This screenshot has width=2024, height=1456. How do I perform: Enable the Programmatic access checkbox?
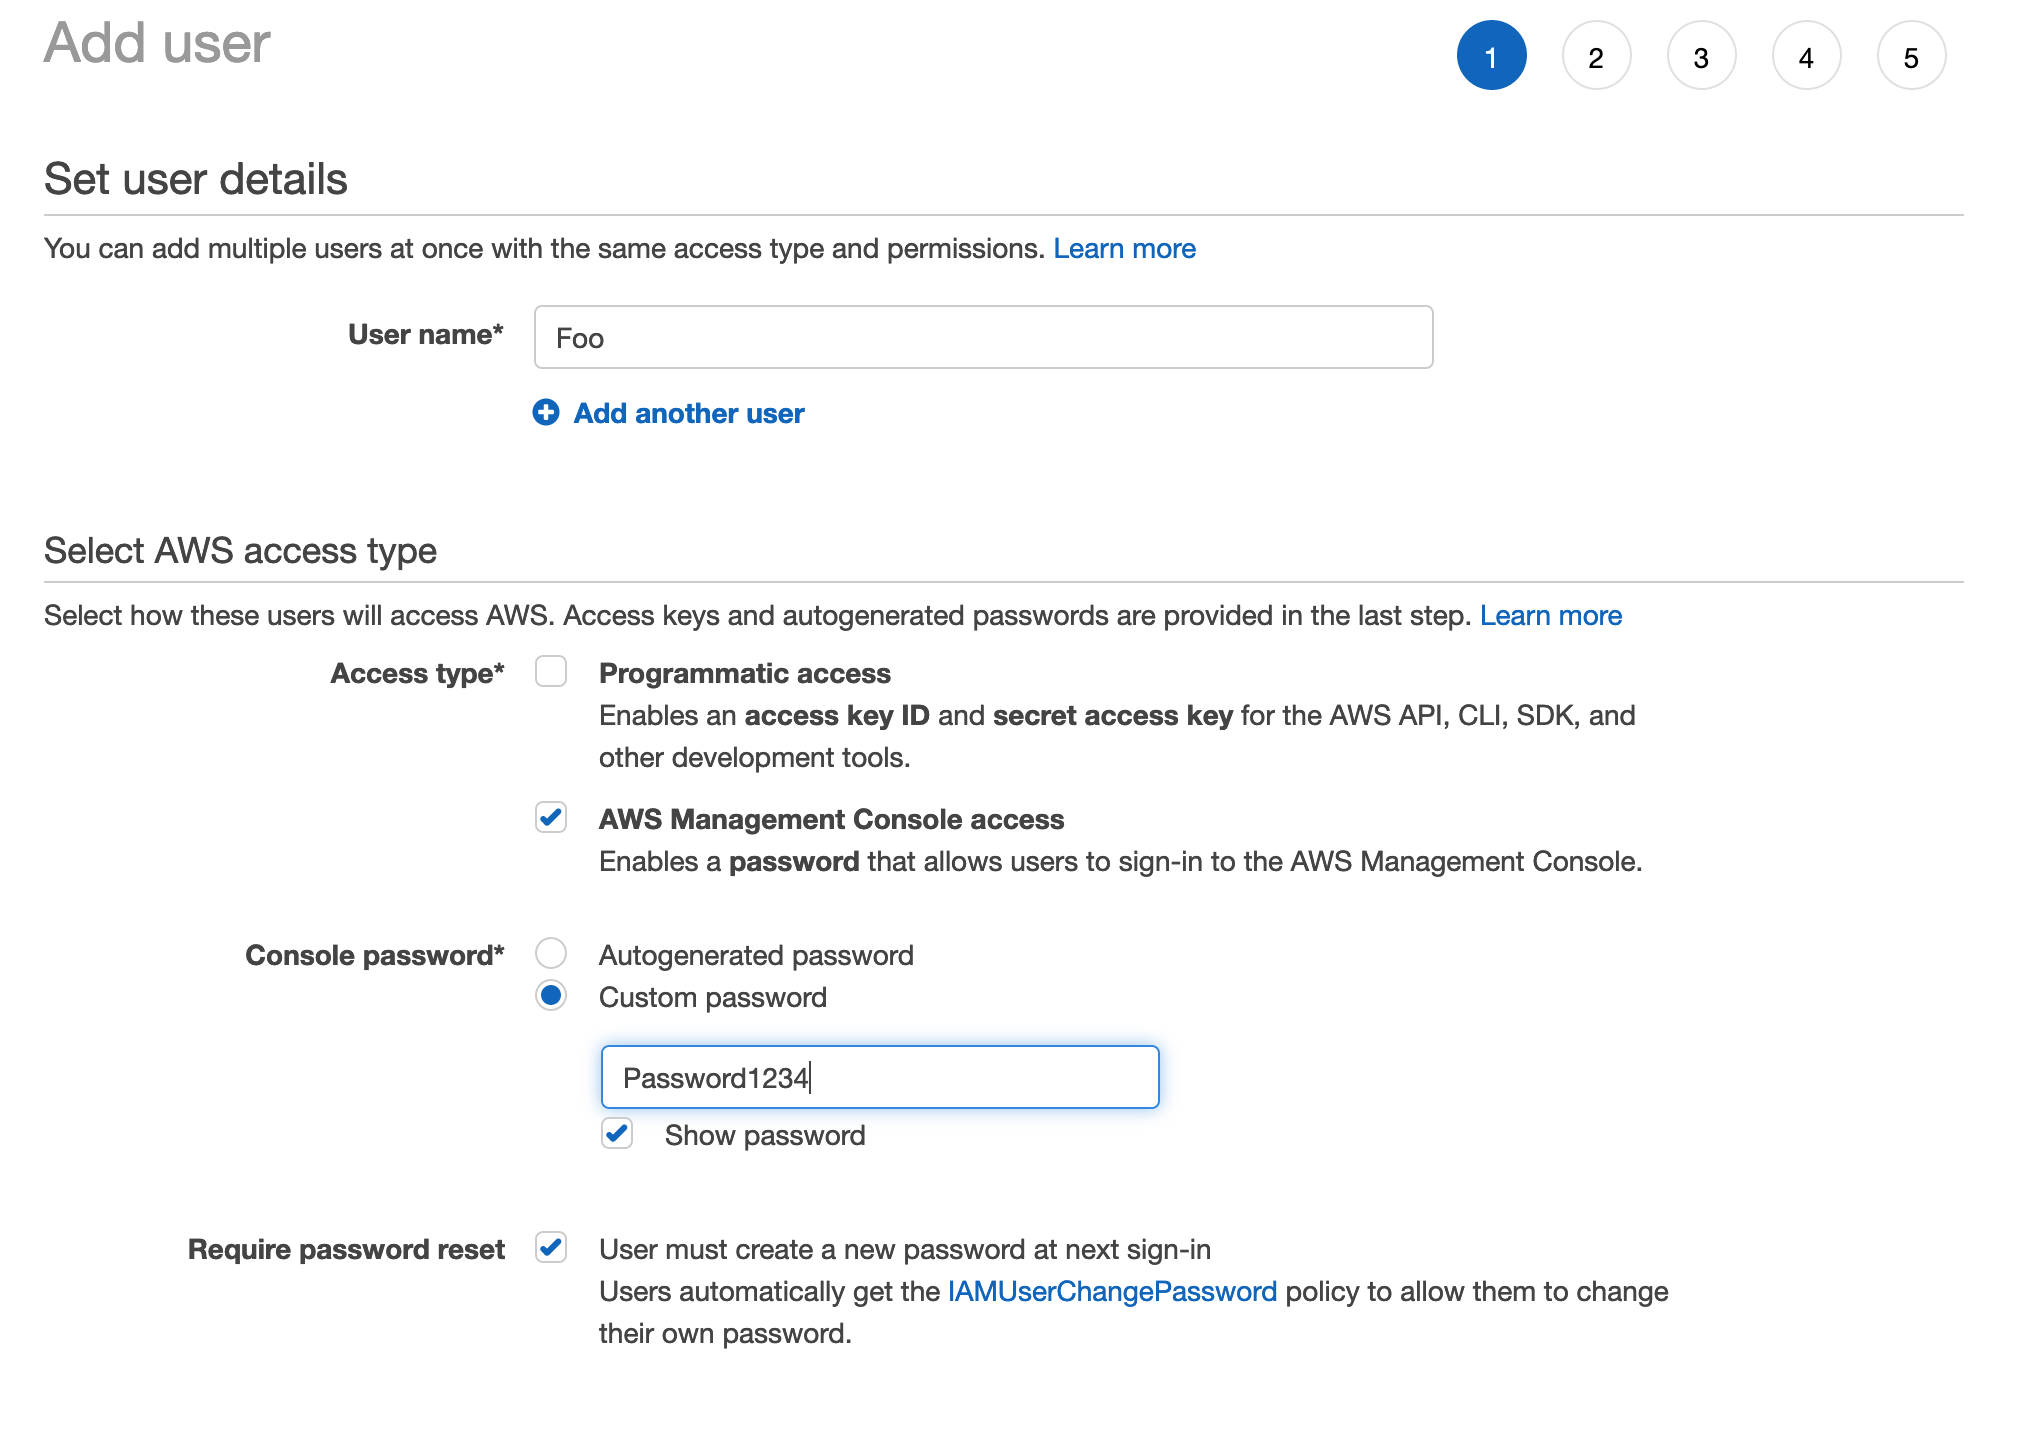(x=551, y=671)
